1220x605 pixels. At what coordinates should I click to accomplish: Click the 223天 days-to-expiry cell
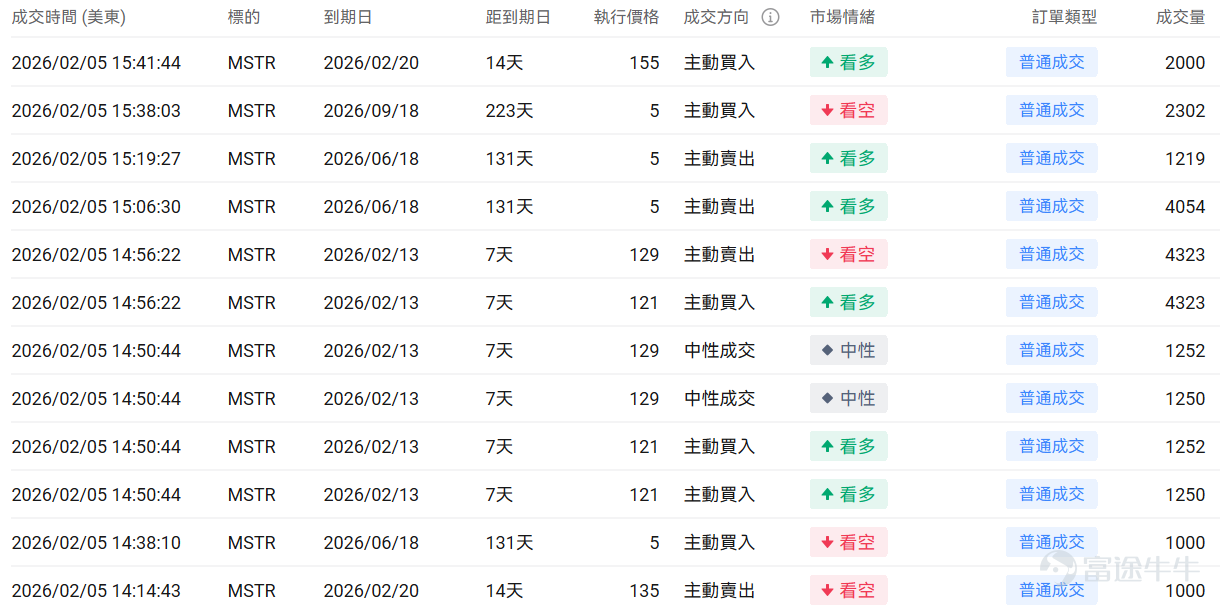click(x=510, y=111)
